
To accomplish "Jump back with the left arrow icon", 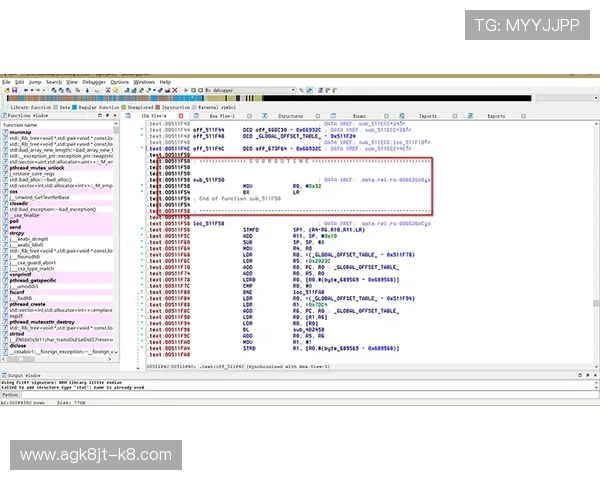I will (x=26, y=90).
